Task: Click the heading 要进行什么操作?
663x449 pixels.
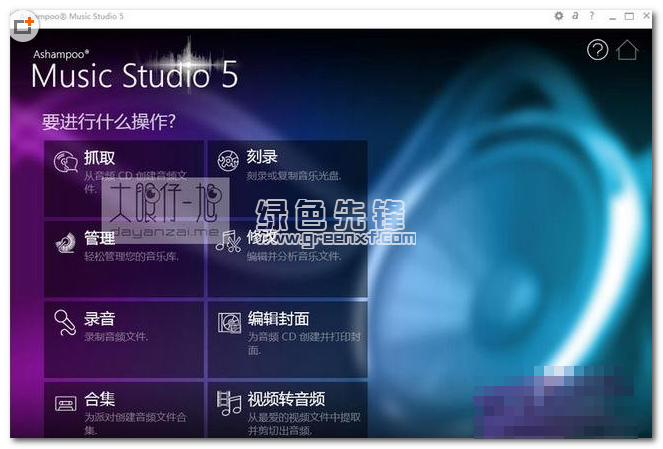Action: click(x=109, y=122)
